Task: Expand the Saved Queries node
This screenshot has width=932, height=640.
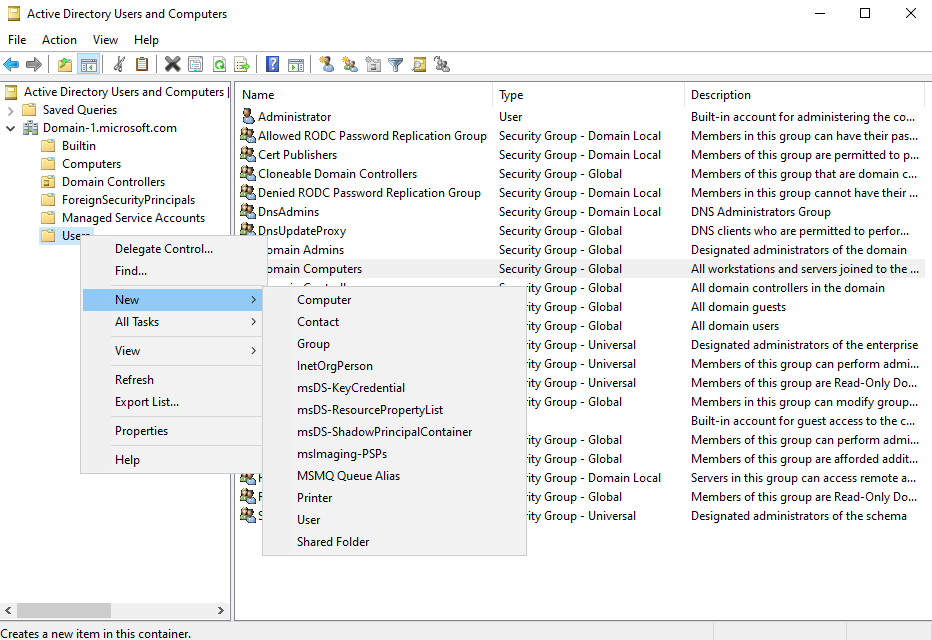Action: (10, 109)
